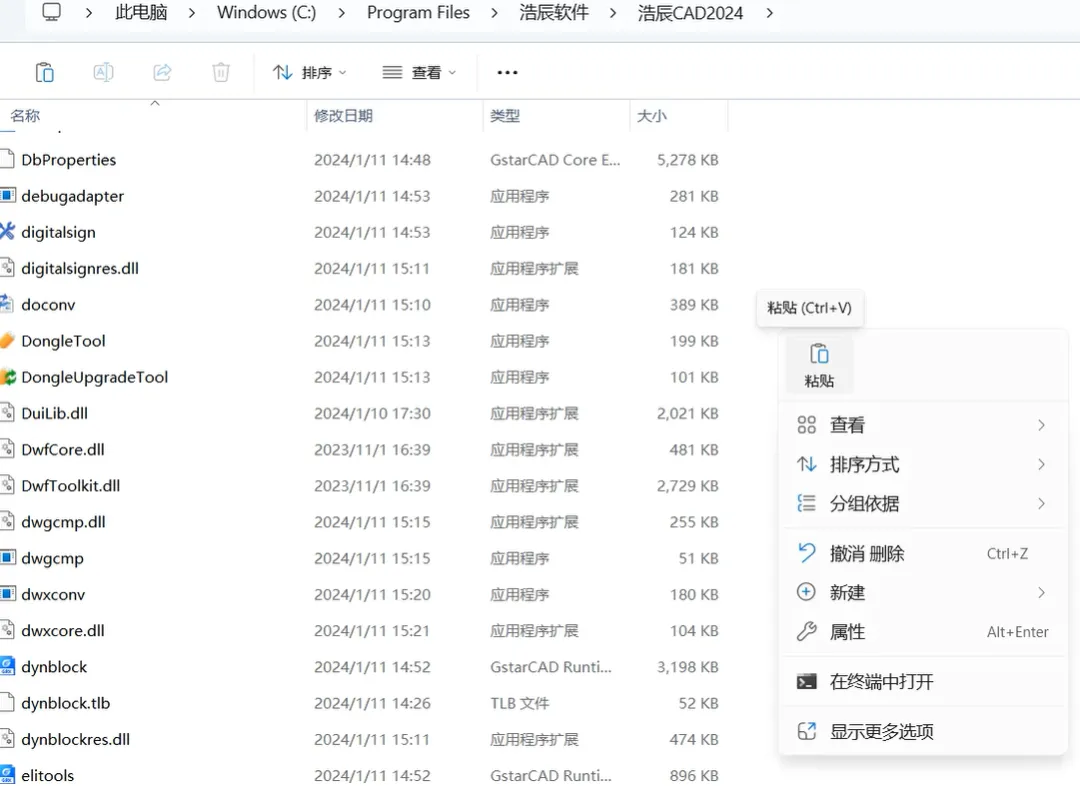This screenshot has width=1080, height=786.
Task: Select 新建 in the context menu
Action: 923,592
